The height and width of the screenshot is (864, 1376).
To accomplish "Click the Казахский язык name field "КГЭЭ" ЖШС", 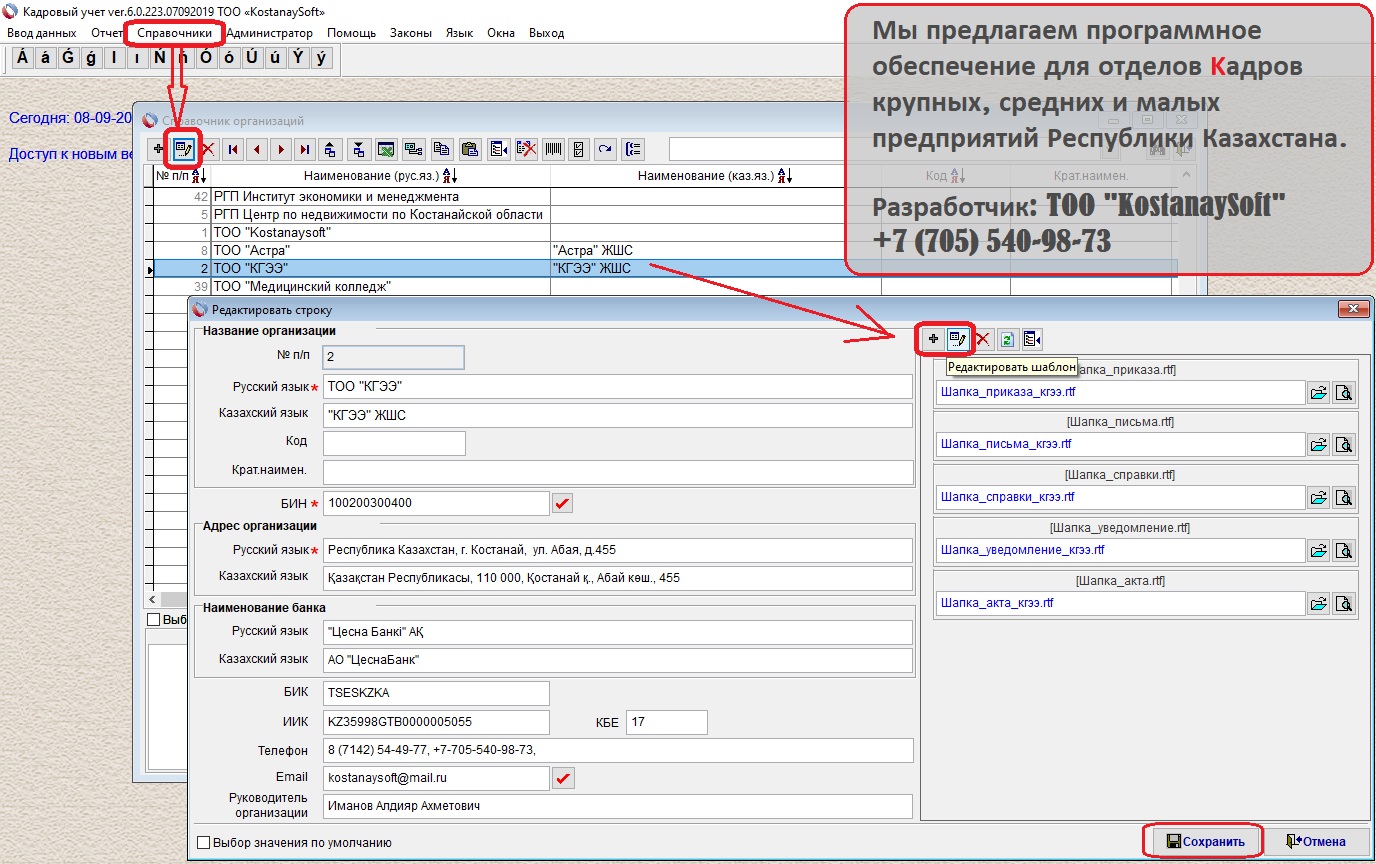I will click(x=618, y=415).
